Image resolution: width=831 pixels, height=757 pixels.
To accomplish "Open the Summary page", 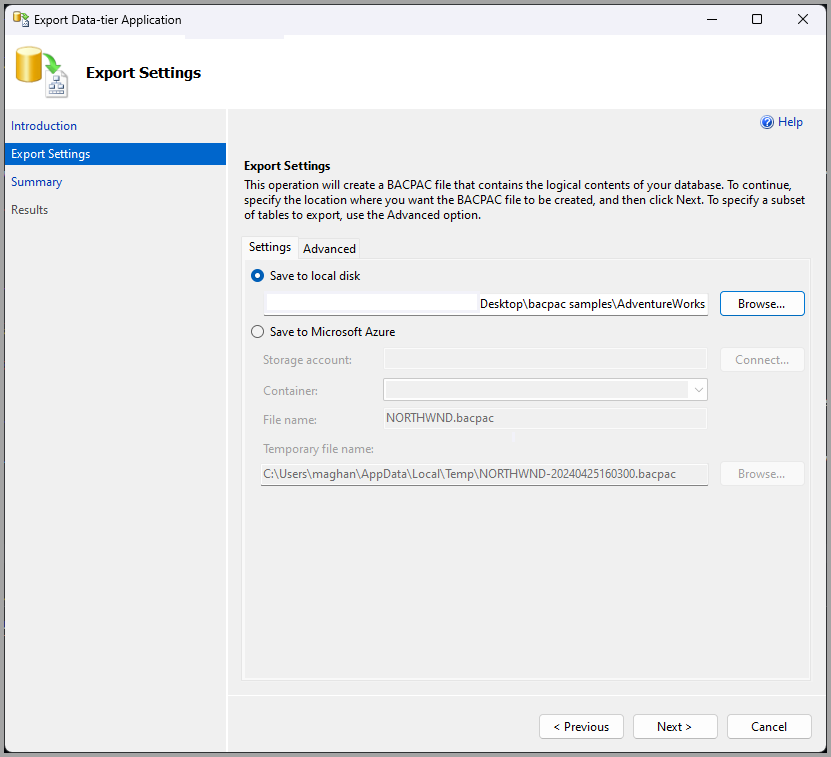I will coord(36,181).
